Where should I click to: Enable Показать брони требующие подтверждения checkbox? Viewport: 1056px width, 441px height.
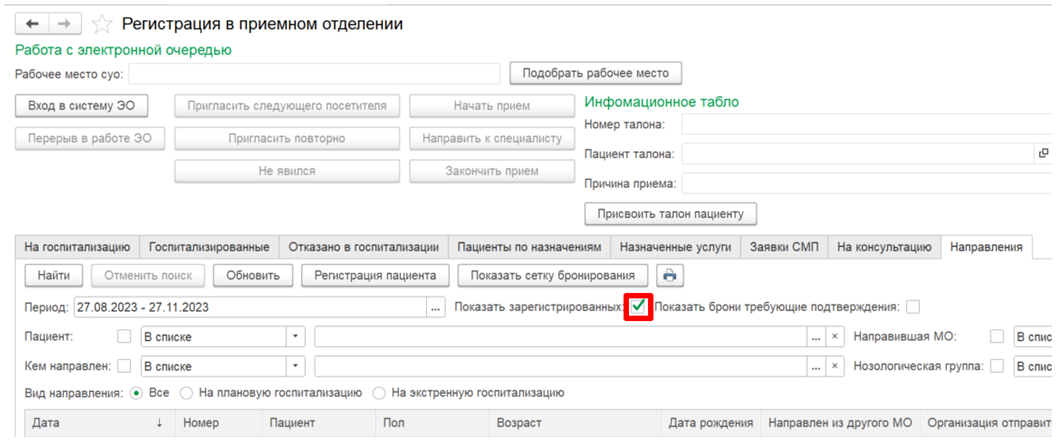click(x=912, y=307)
